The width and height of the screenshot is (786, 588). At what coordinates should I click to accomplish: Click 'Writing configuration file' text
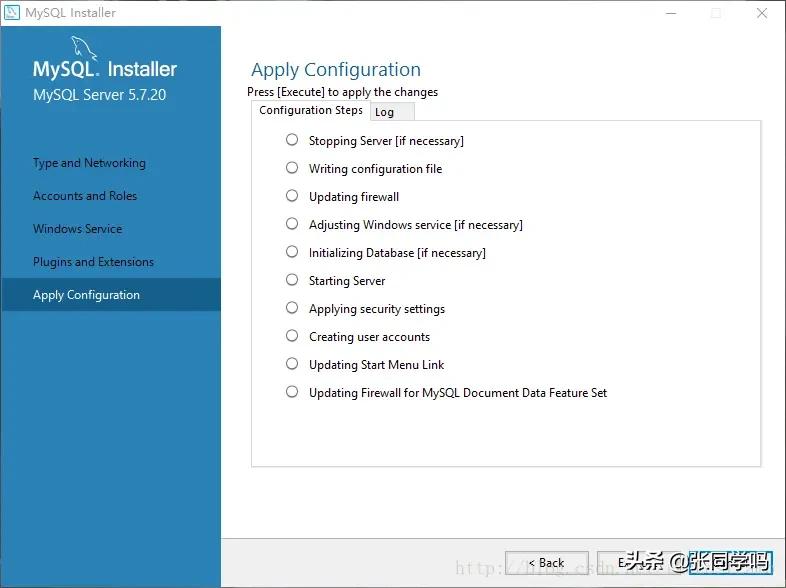click(375, 169)
